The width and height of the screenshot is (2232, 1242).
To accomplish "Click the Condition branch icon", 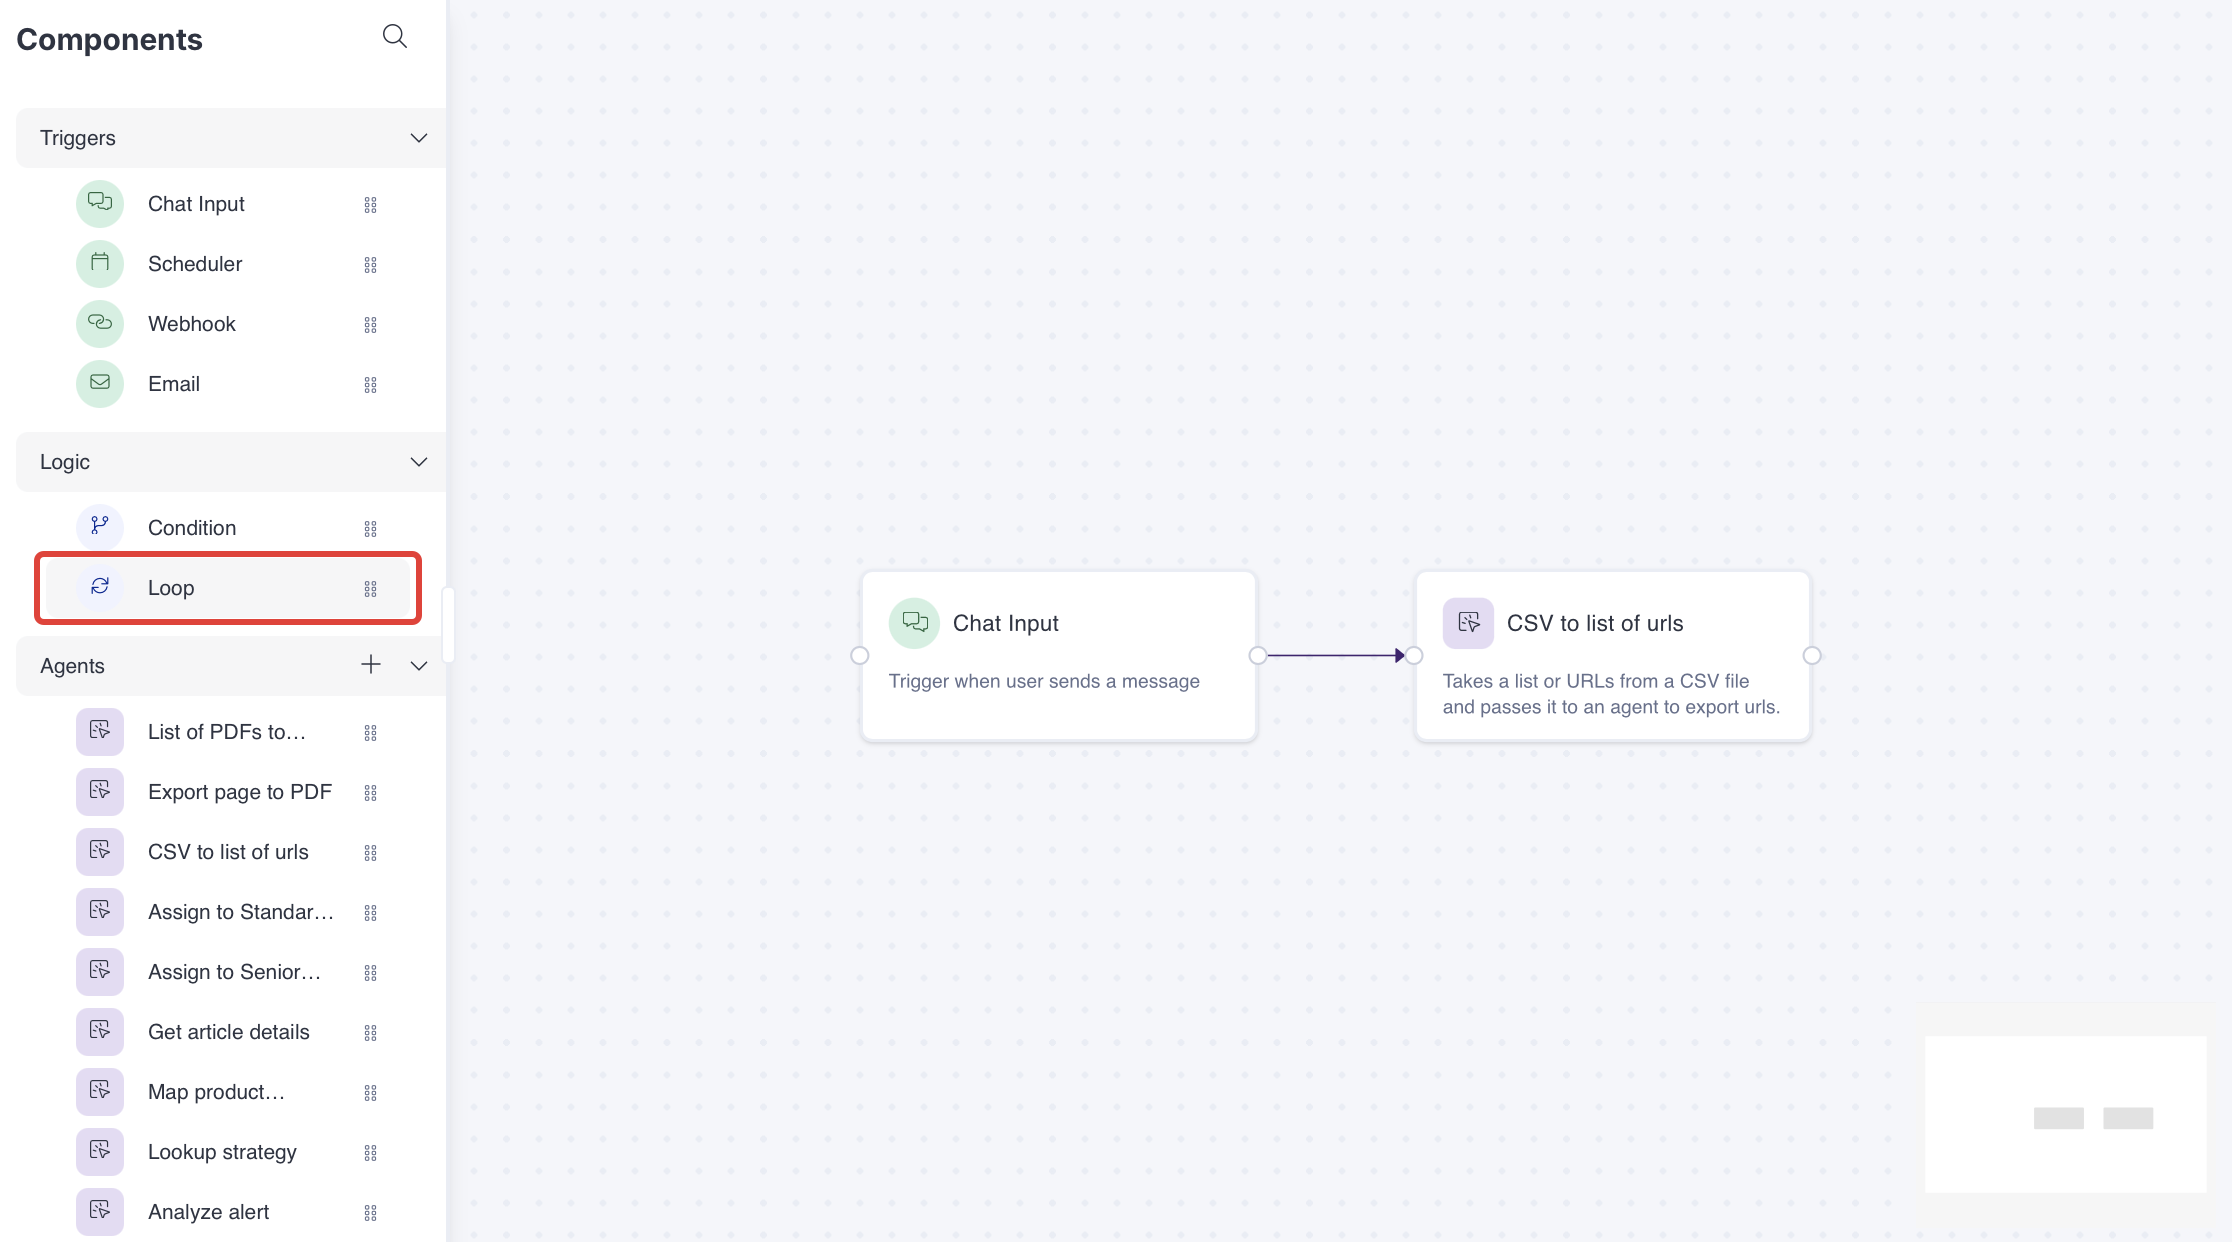I will [x=100, y=527].
